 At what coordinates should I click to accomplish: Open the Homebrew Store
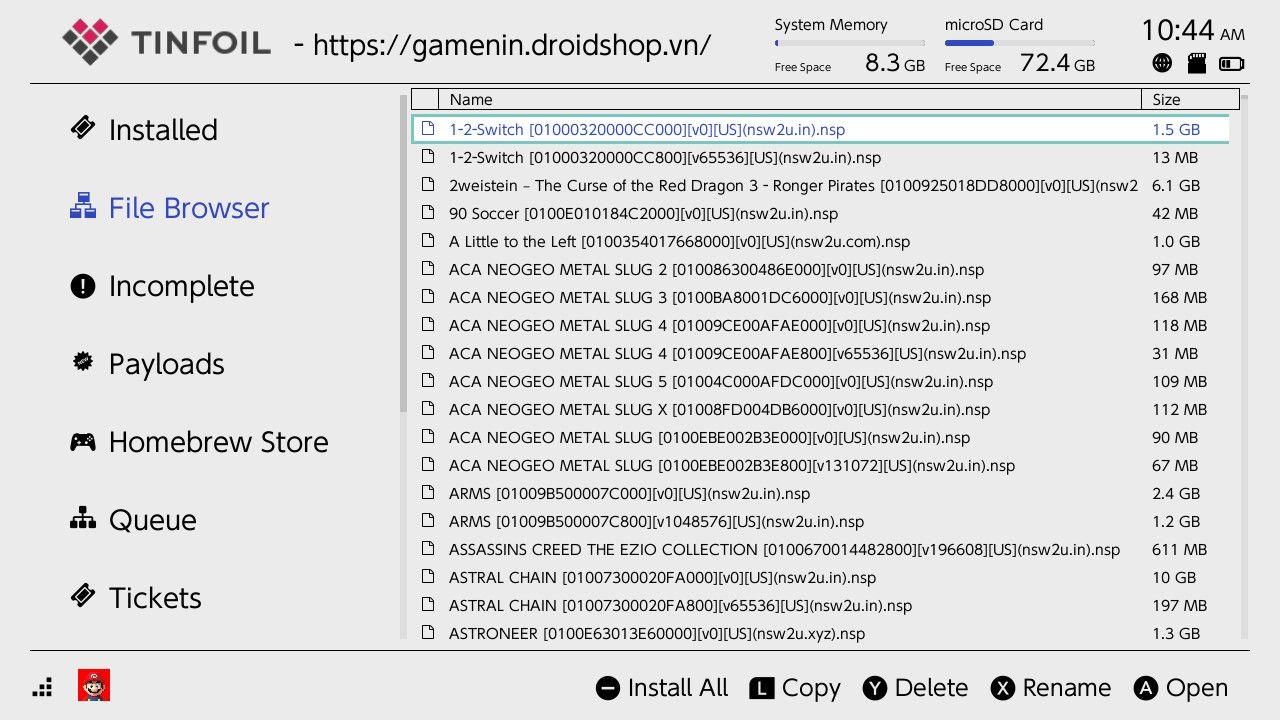tap(219, 442)
